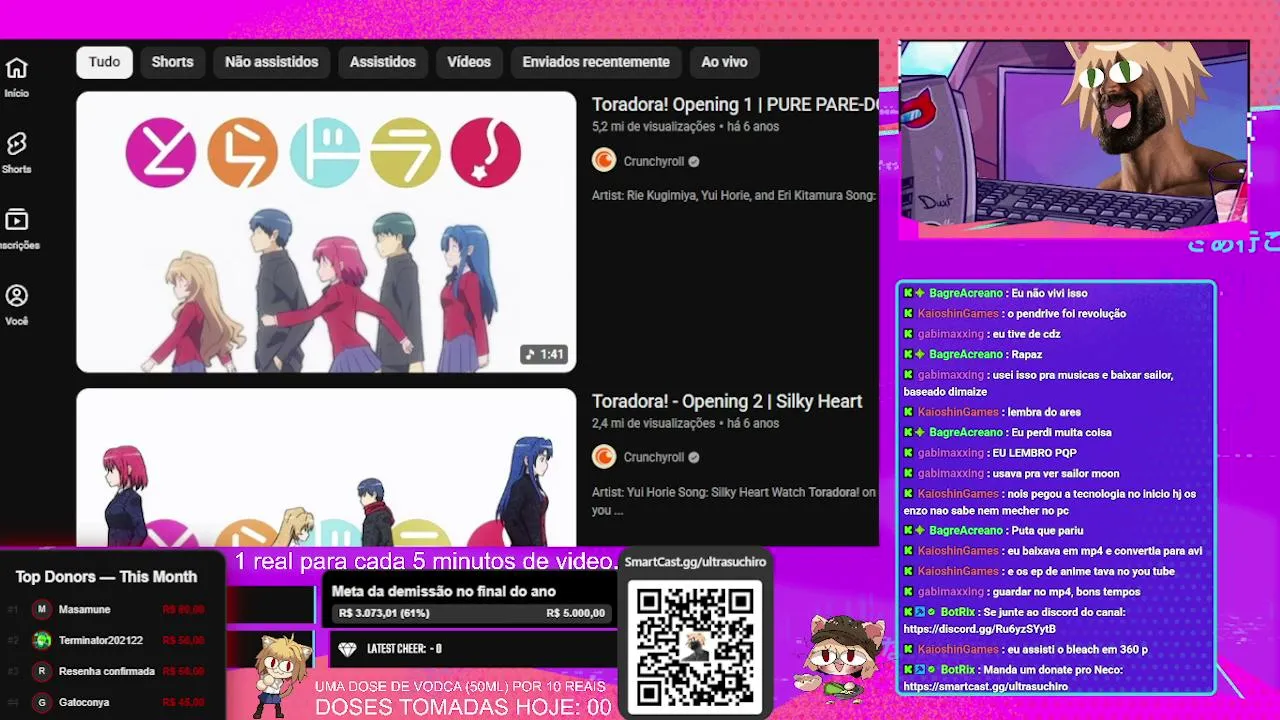Image resolution: width=1280 pixels, height=720 pixels.
Task: Click chat message 'guardar no mp4, bons tempos'
Action: pyautogui.click(x=1067, y=592)
